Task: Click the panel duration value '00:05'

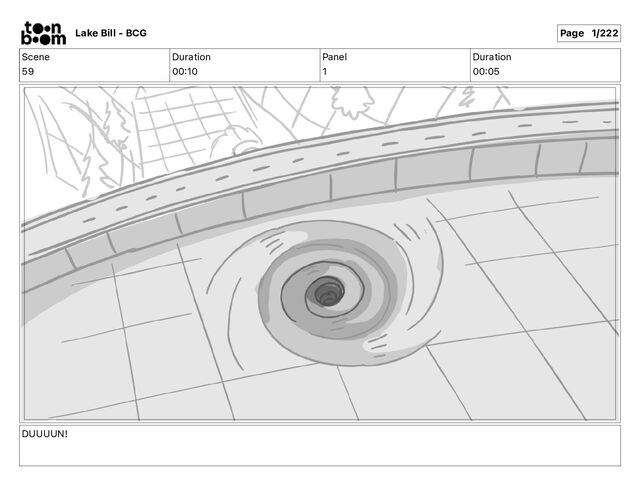Action: 486,71
